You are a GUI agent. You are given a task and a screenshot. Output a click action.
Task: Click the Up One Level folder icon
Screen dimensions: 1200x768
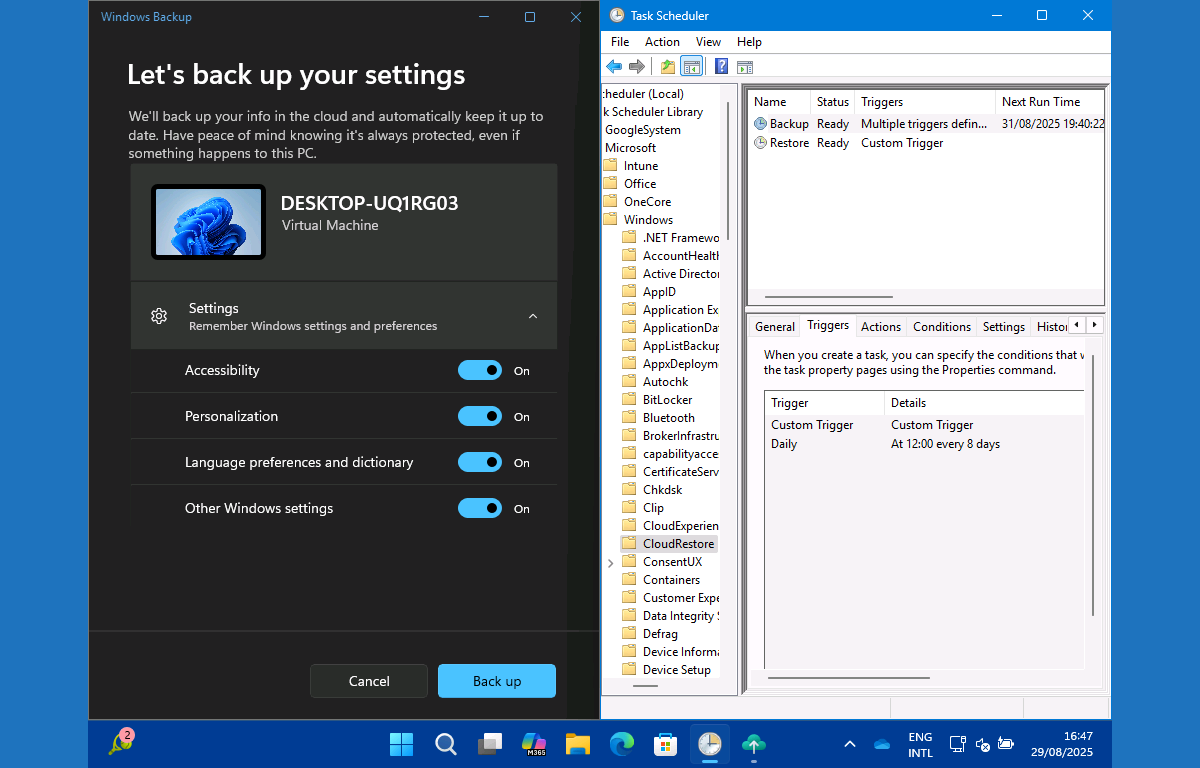[x=667, y=67]
